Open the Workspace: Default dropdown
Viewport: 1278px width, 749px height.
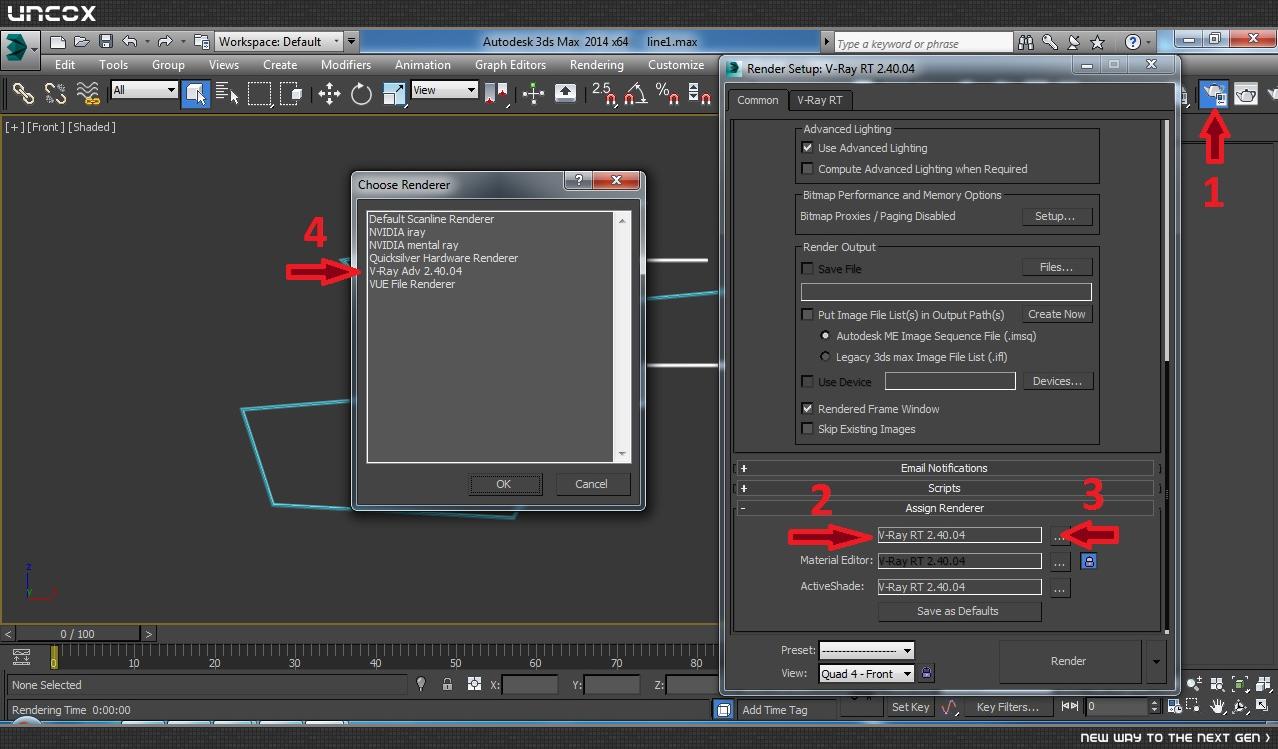click(x=279, y=42)
